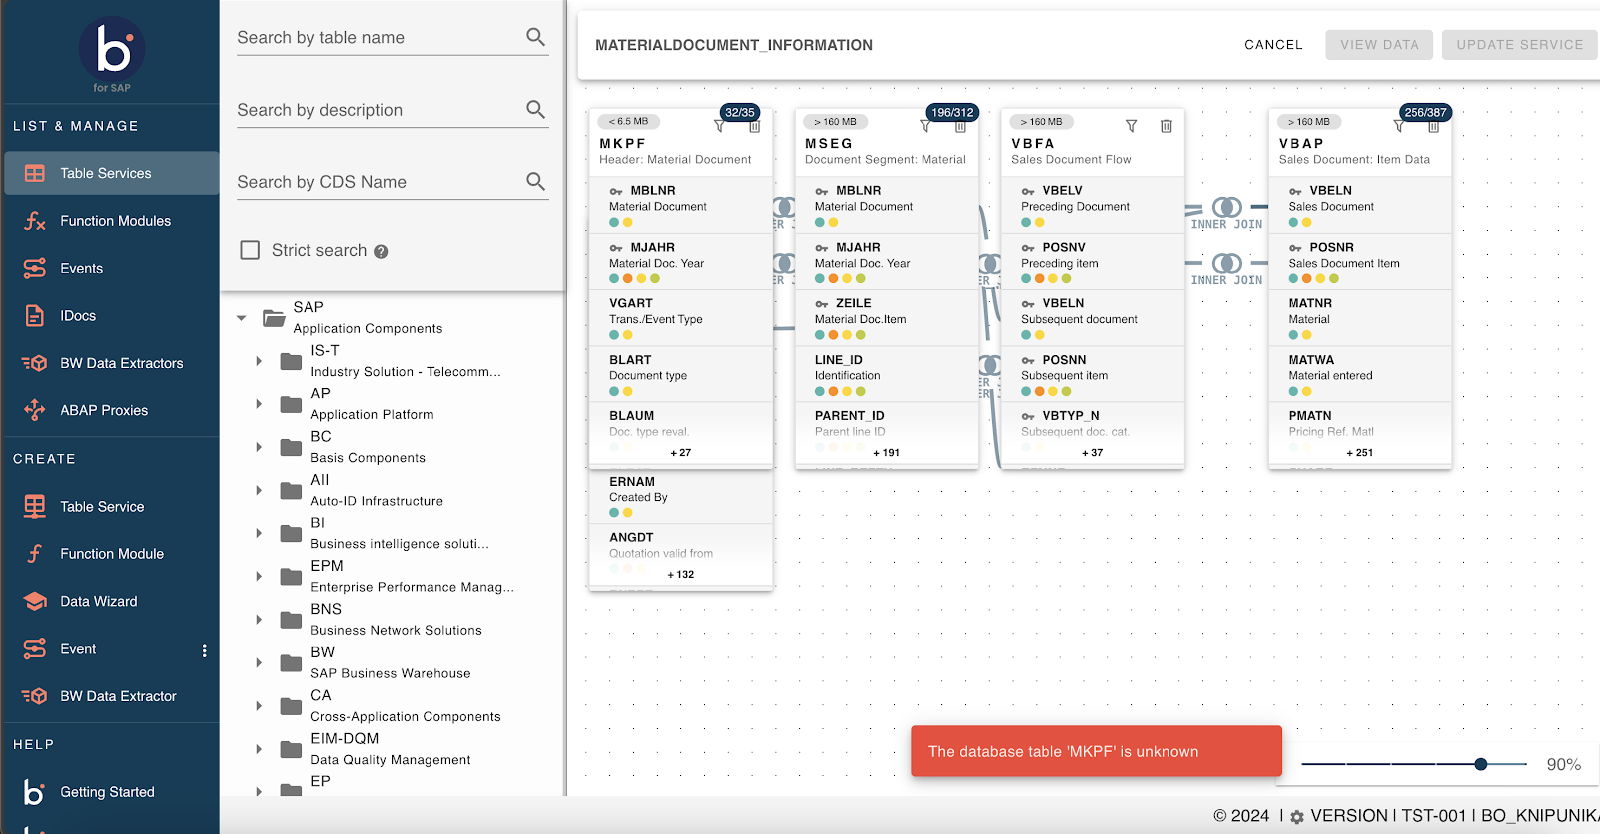Click the search icon for description
The image size is (1610, 834).
point(535,109)
